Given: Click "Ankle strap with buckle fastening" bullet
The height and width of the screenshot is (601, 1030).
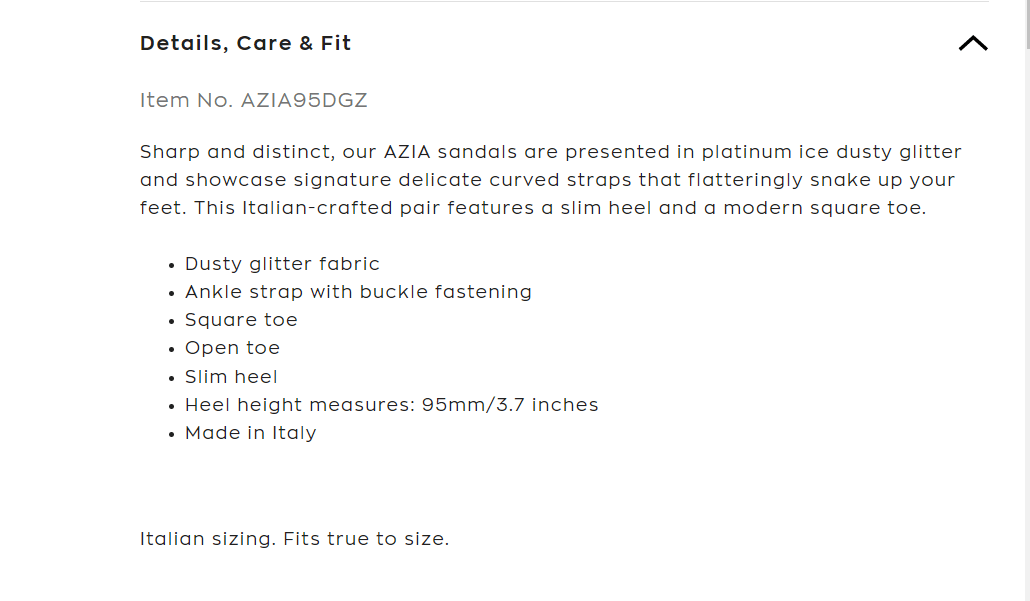Looking at the screenshot, I should click(358, 292).
